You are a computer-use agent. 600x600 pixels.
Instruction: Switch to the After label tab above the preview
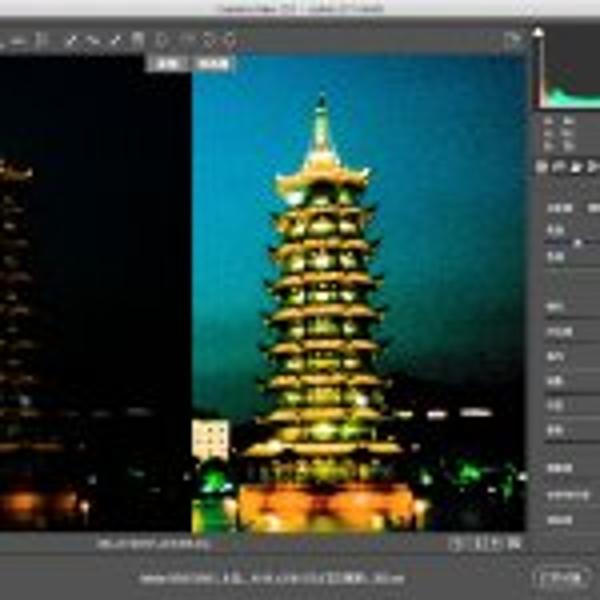(212, 63)
